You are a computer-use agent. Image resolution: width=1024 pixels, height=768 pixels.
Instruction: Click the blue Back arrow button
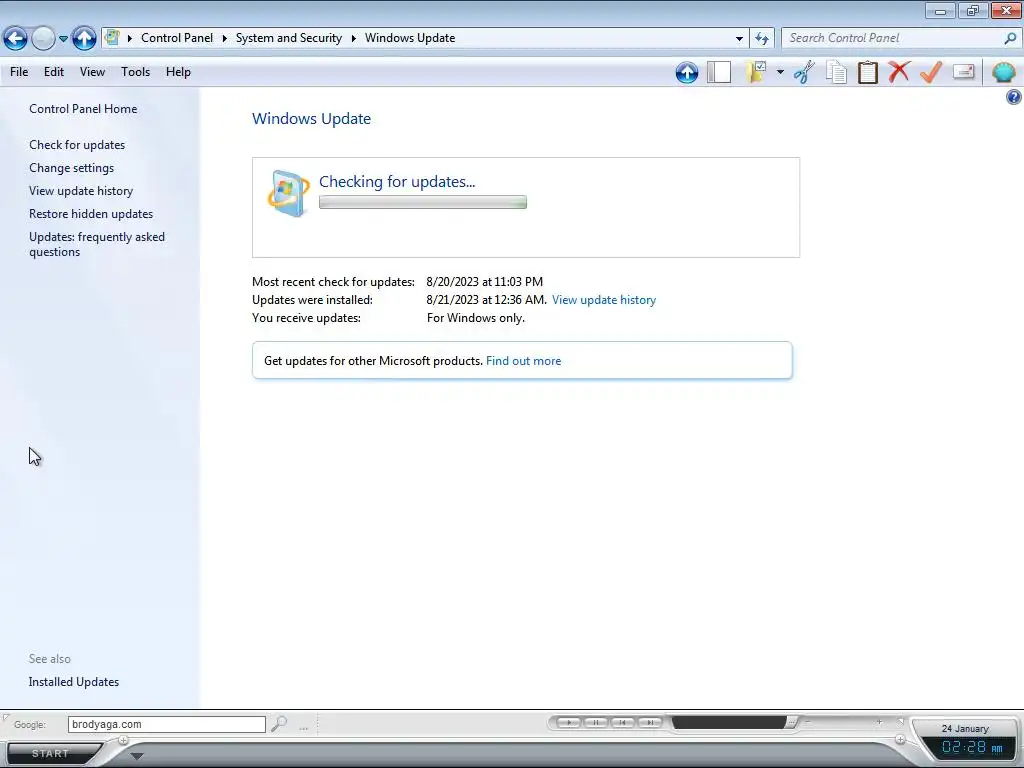click(16, 39)
